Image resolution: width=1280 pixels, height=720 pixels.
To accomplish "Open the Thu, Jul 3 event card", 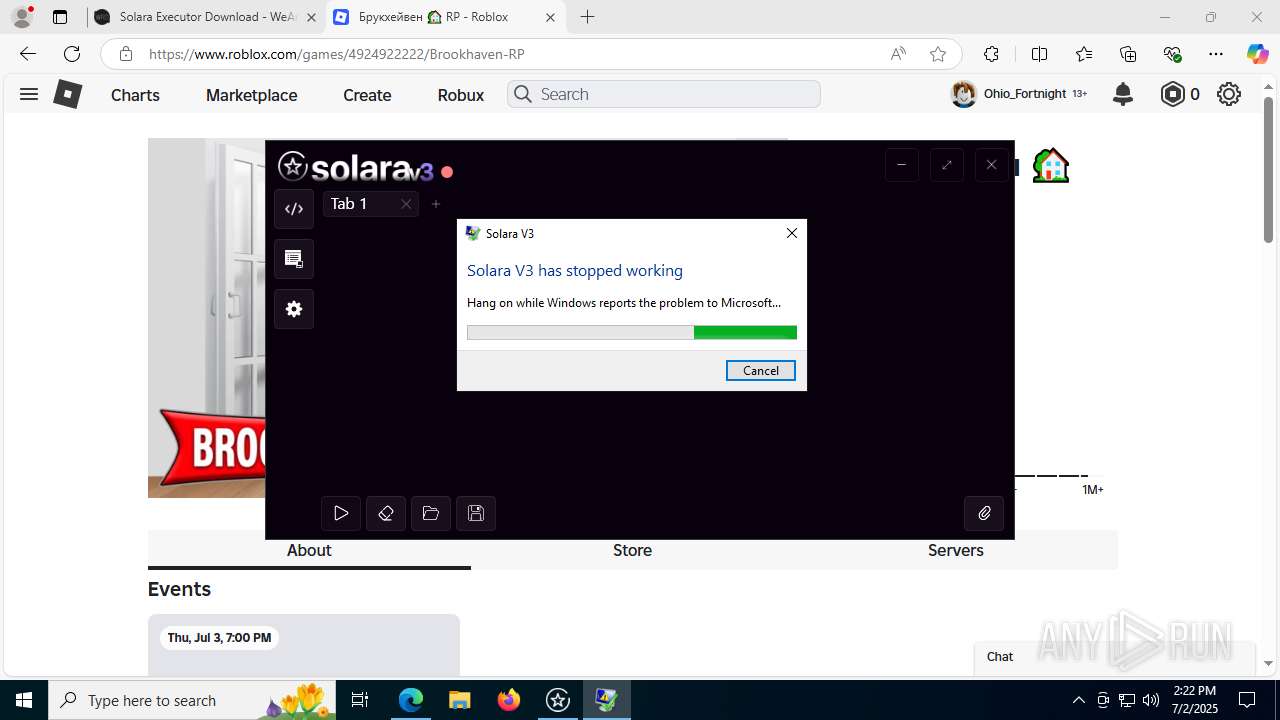I will [x=304, y=645].
